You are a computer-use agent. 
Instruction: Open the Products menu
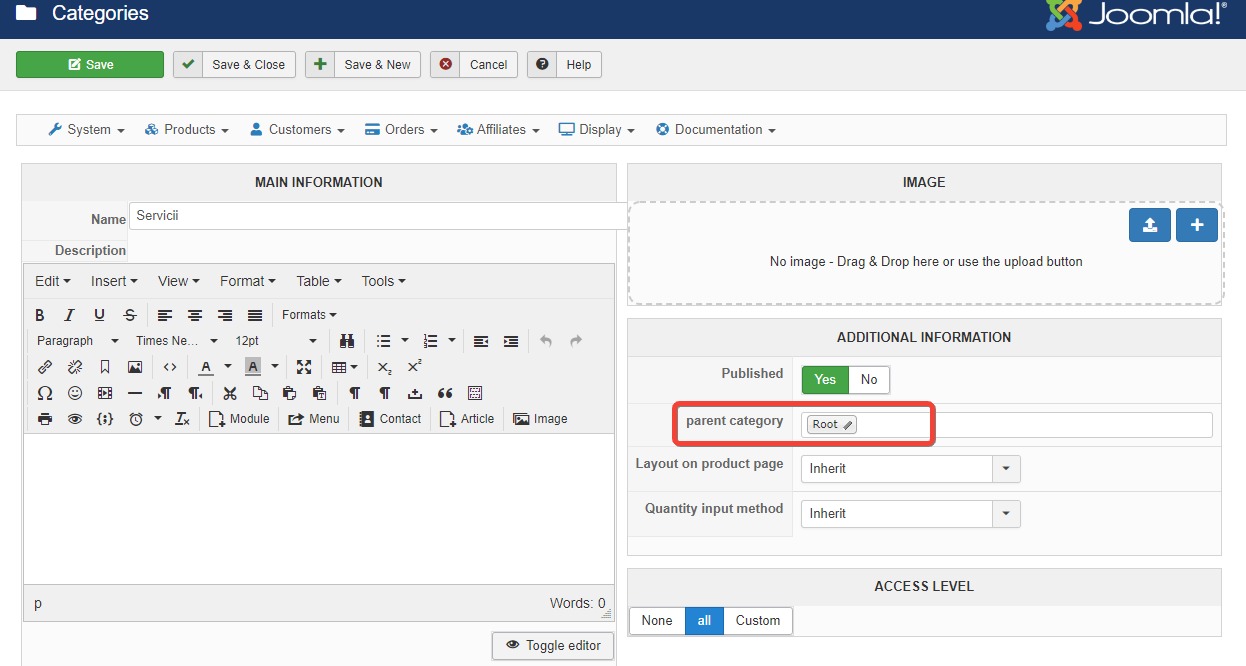(x=187, y=130)
